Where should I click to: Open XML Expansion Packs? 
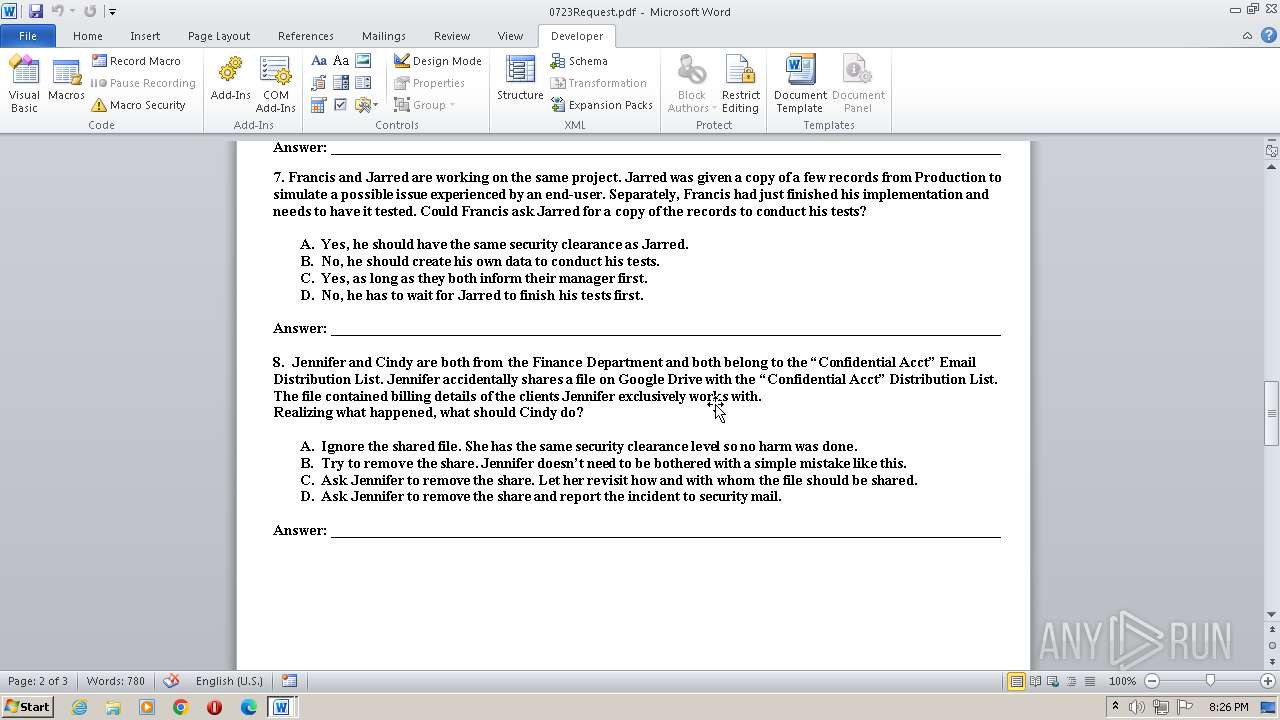(601, 105)
